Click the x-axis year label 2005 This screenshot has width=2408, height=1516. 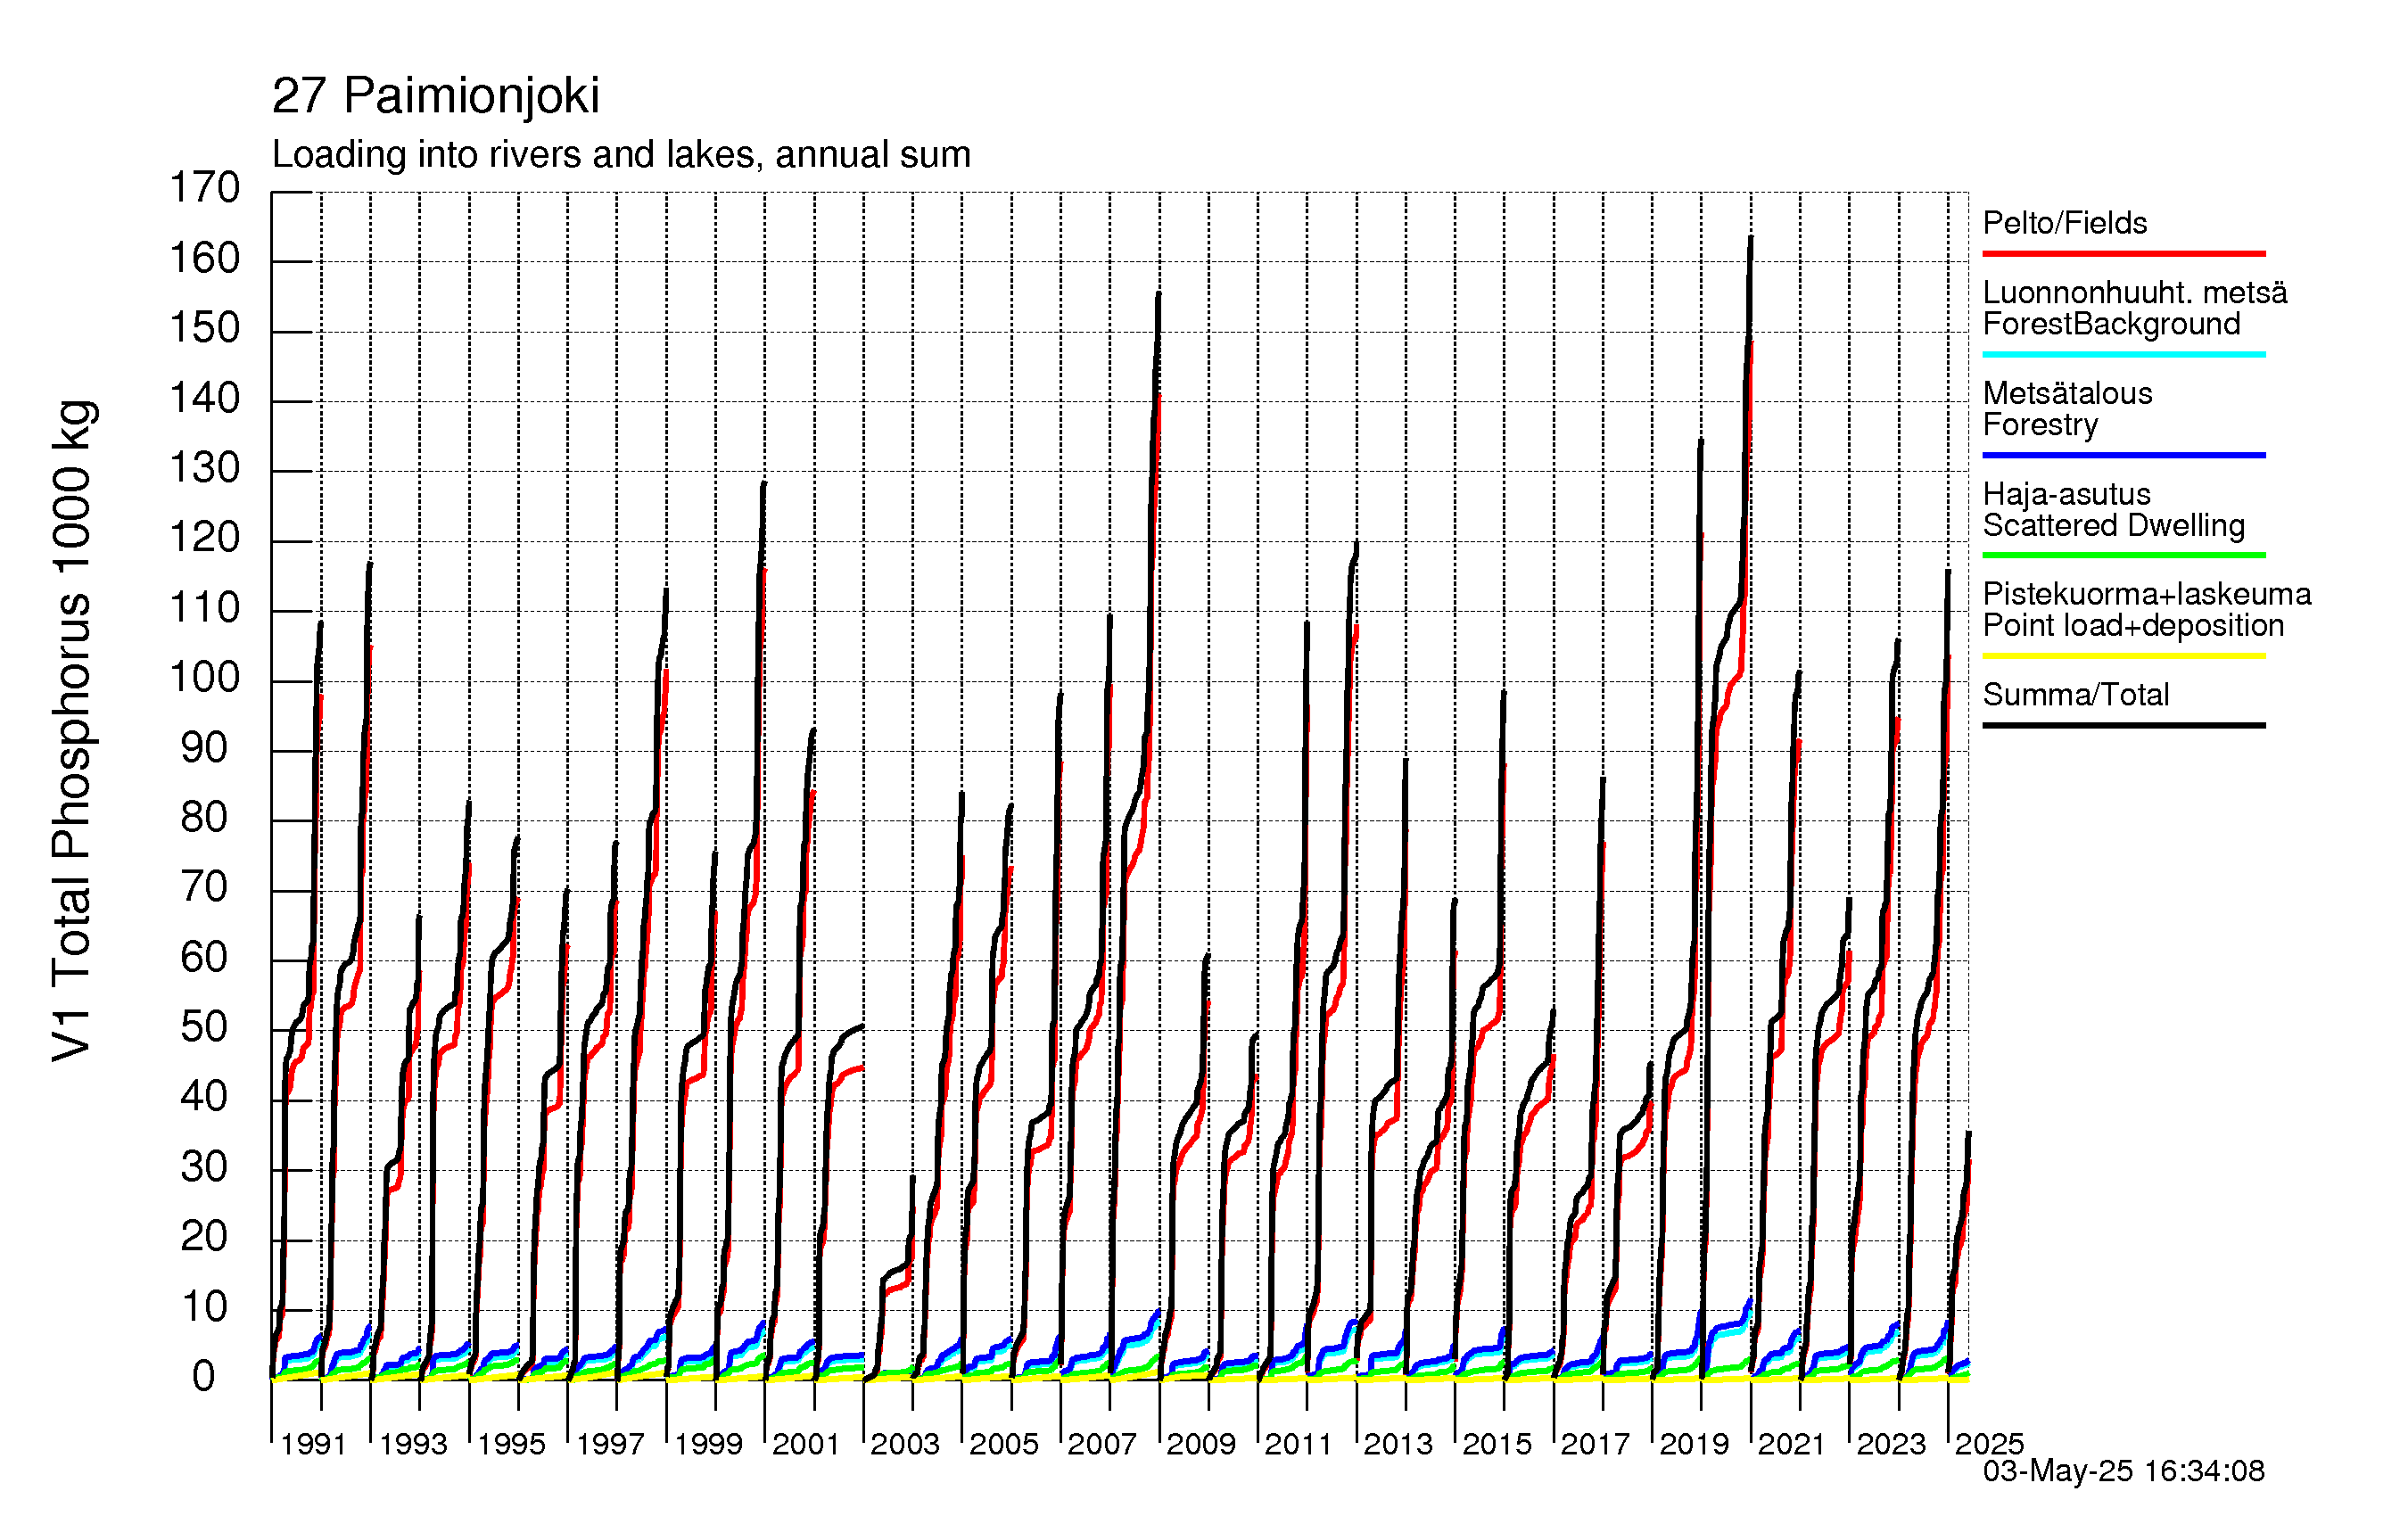tap(1004, 1444)
